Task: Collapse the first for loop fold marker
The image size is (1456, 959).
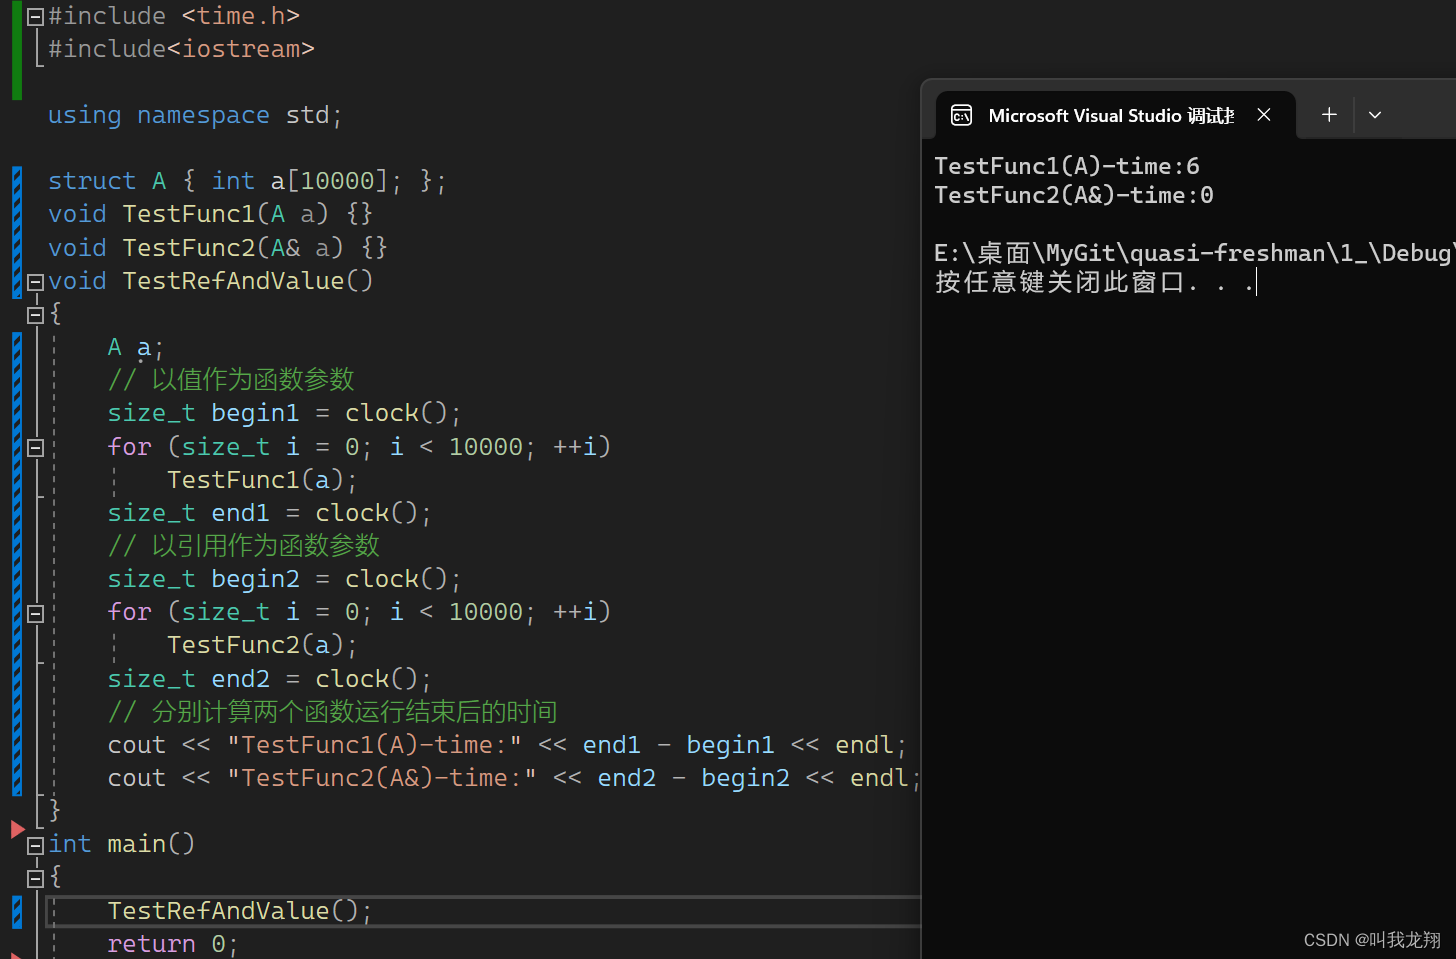Action: [35, 448]
